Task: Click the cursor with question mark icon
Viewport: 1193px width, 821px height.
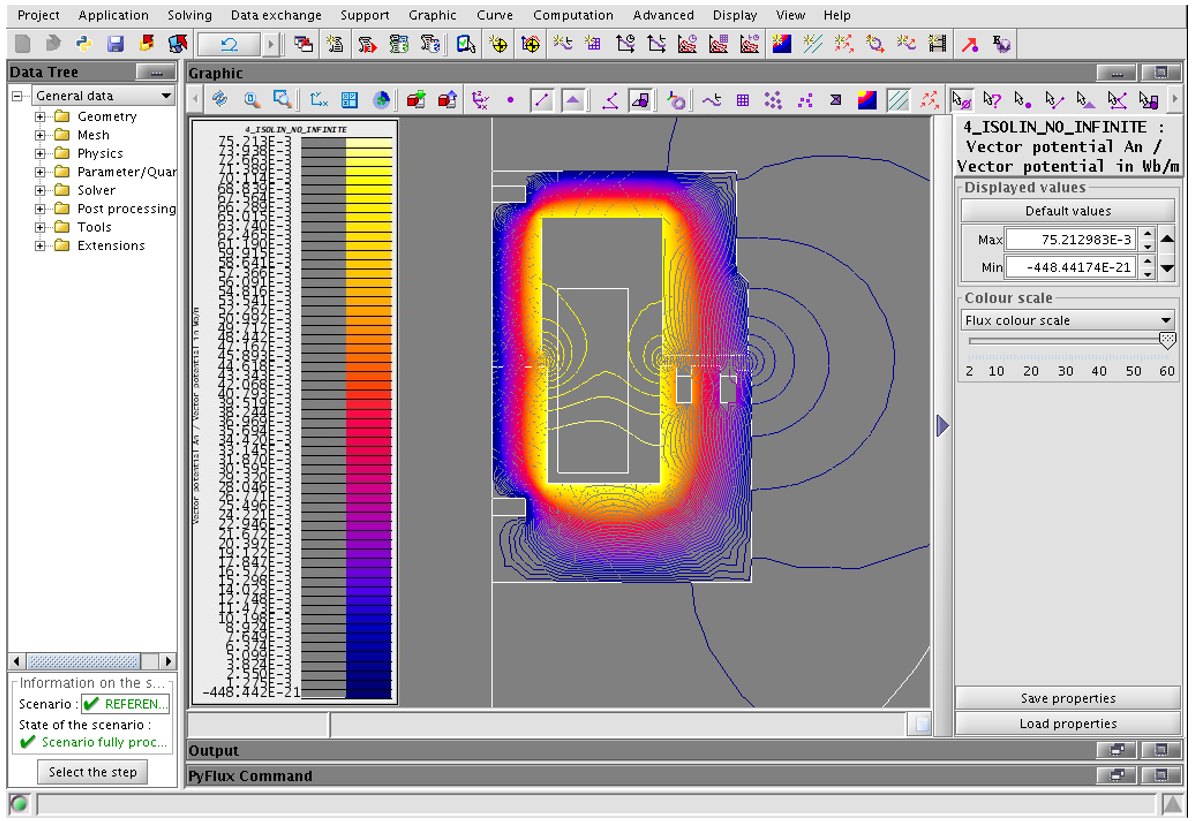Action: [x=992, y=99]
